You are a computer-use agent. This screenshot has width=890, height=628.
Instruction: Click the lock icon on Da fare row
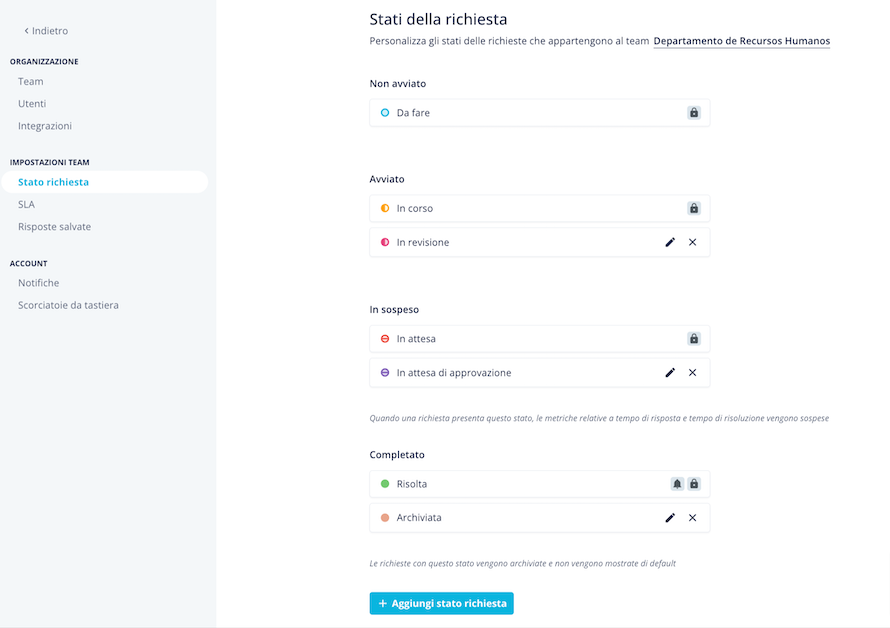(694, 112)
